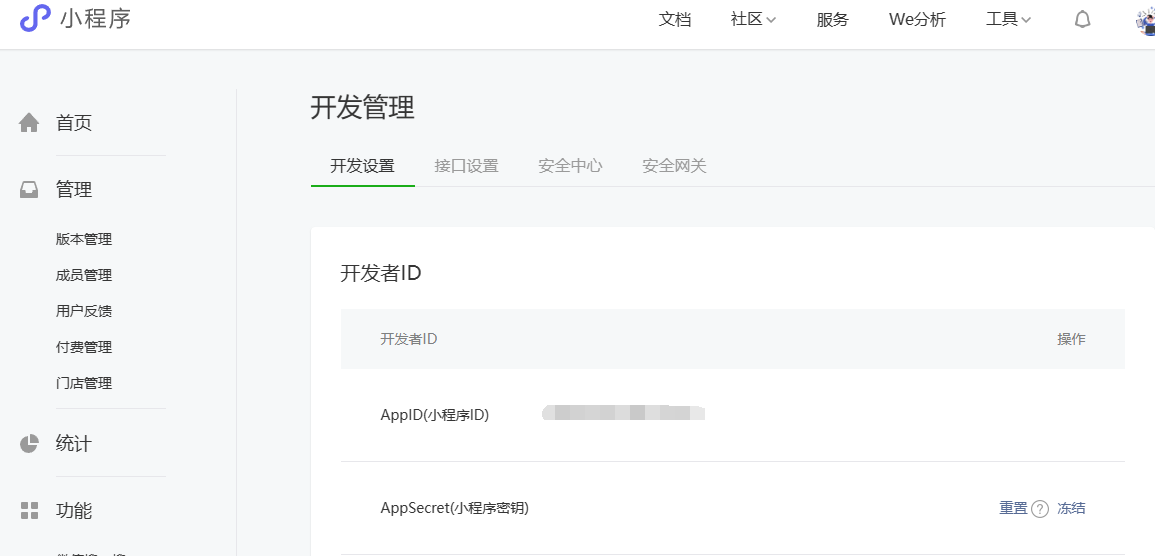Click the blurred AppID value
The image size is (1155, 556).
point(623,412)
